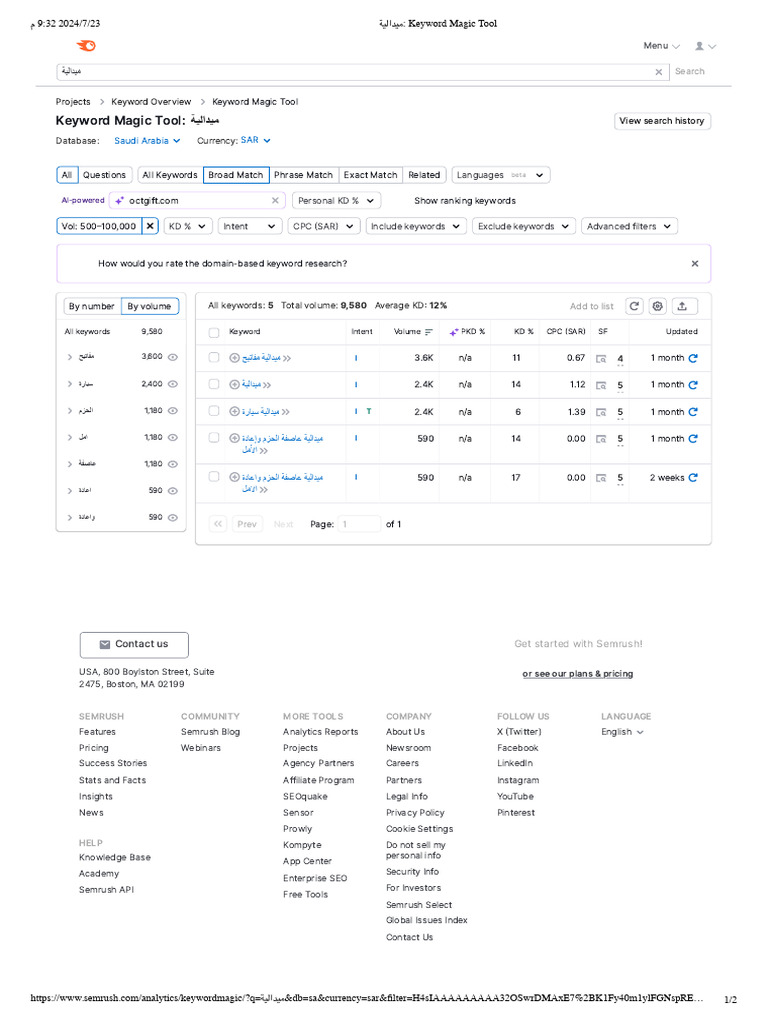Remove the Vol: 500-100,000 filter
The height and width of the screenshot is (1024, 768).
tap(150, 226)
